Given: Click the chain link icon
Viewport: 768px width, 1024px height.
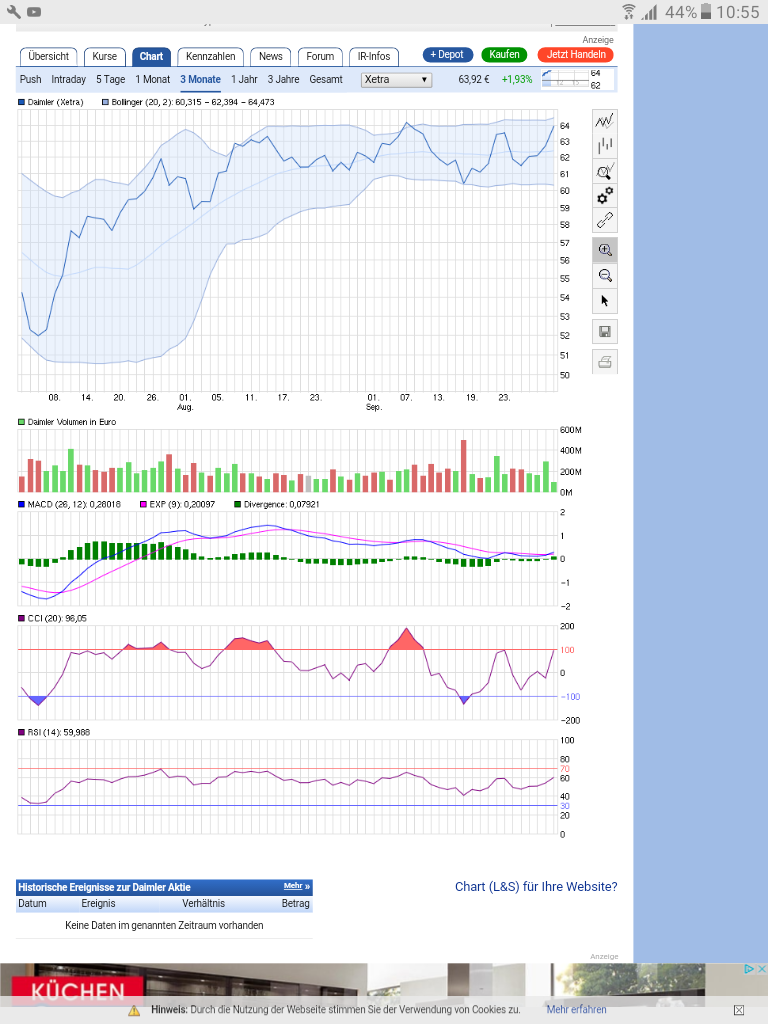Looking at the screenshot, I should [x=605, y=220].
